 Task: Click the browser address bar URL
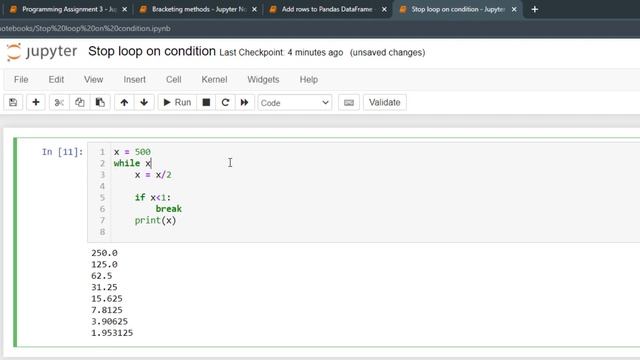[x=85, y=29]
